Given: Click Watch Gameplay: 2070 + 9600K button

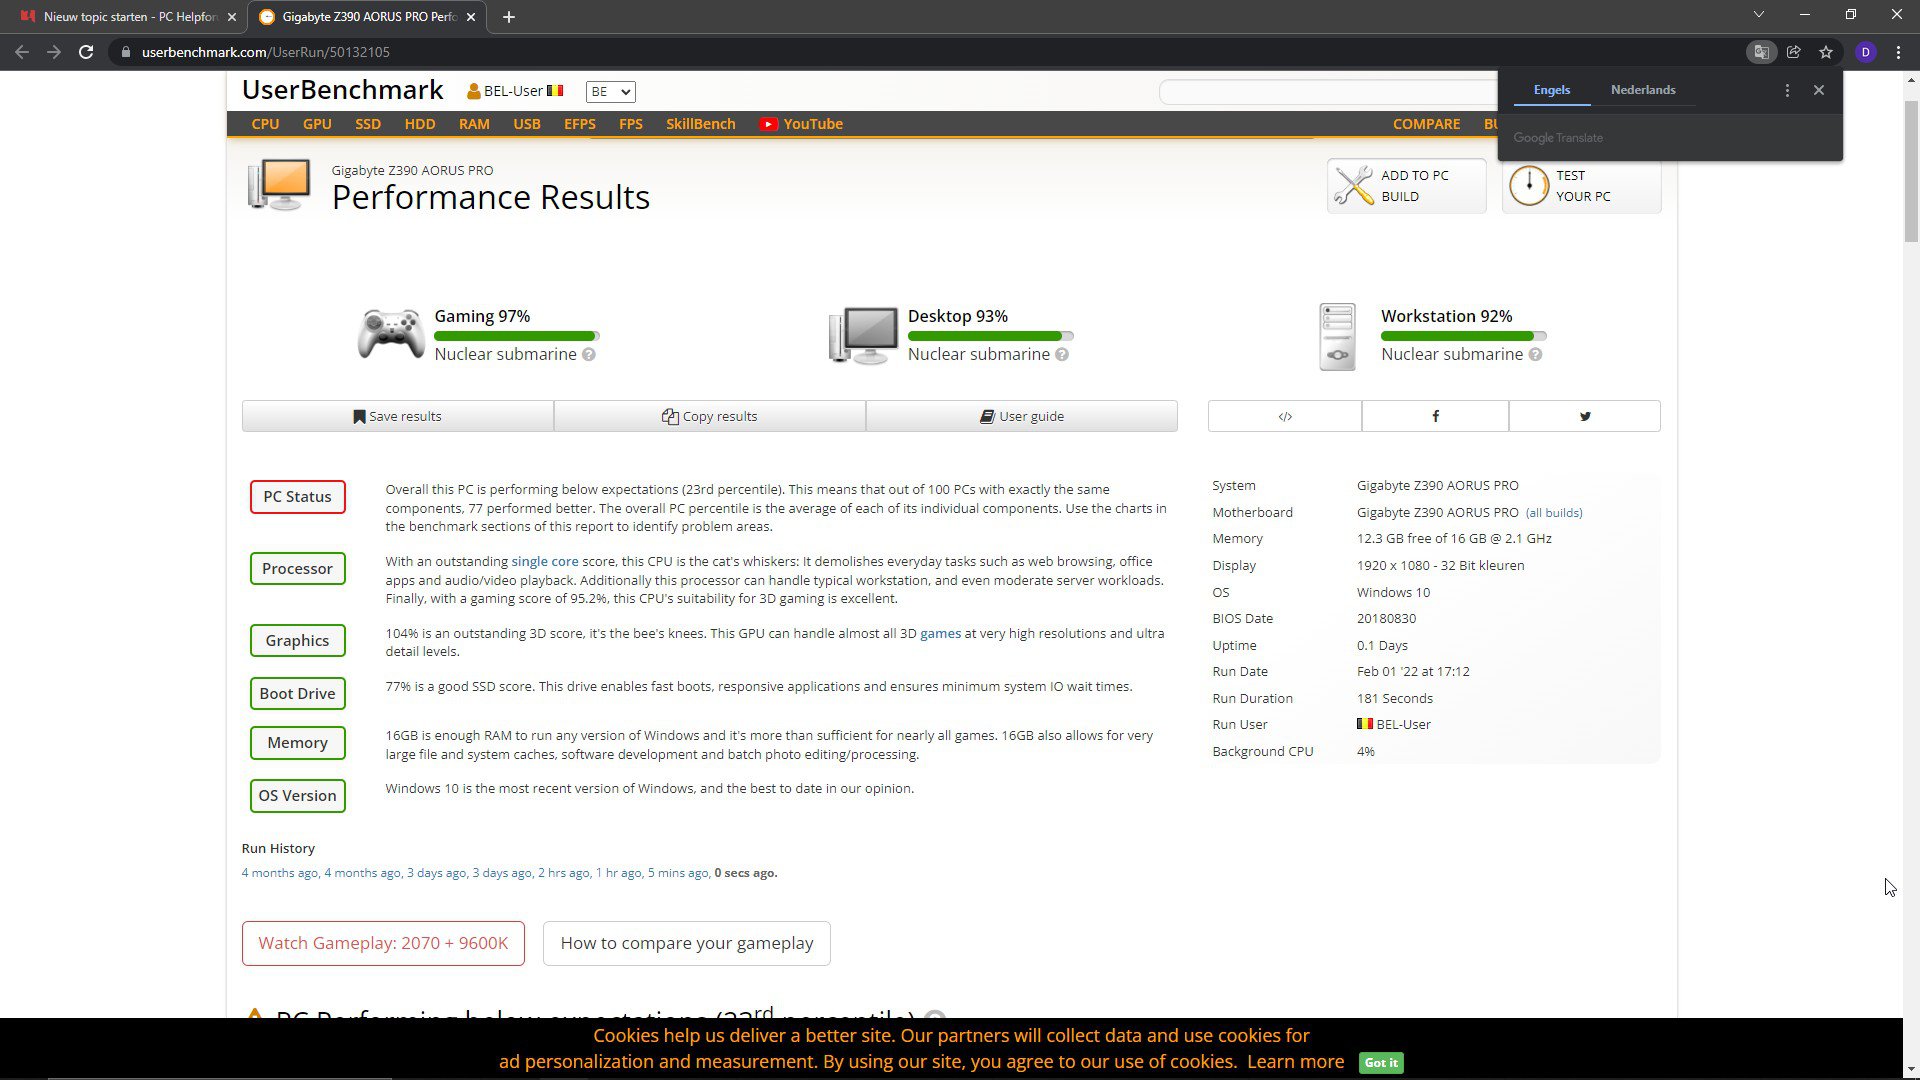Looking at the screenshot, I should point(383,943).
